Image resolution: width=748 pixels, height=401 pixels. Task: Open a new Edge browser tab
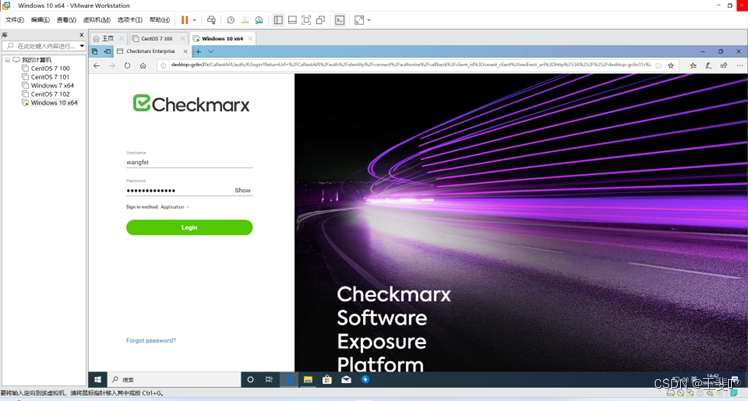coord(198,51)
